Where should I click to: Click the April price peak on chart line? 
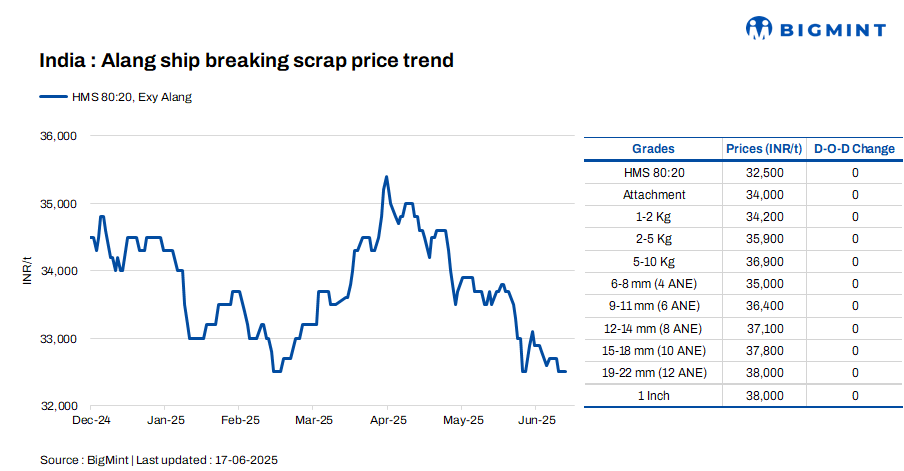click(386, 177)
